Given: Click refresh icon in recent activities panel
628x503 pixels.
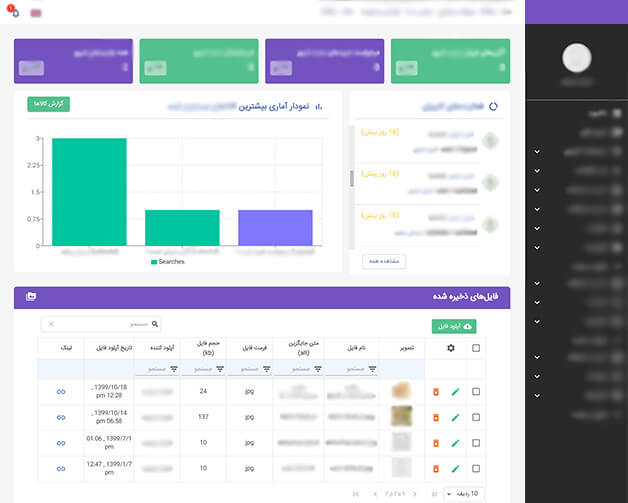Looking at the screenshot, I should coord(493,107).
